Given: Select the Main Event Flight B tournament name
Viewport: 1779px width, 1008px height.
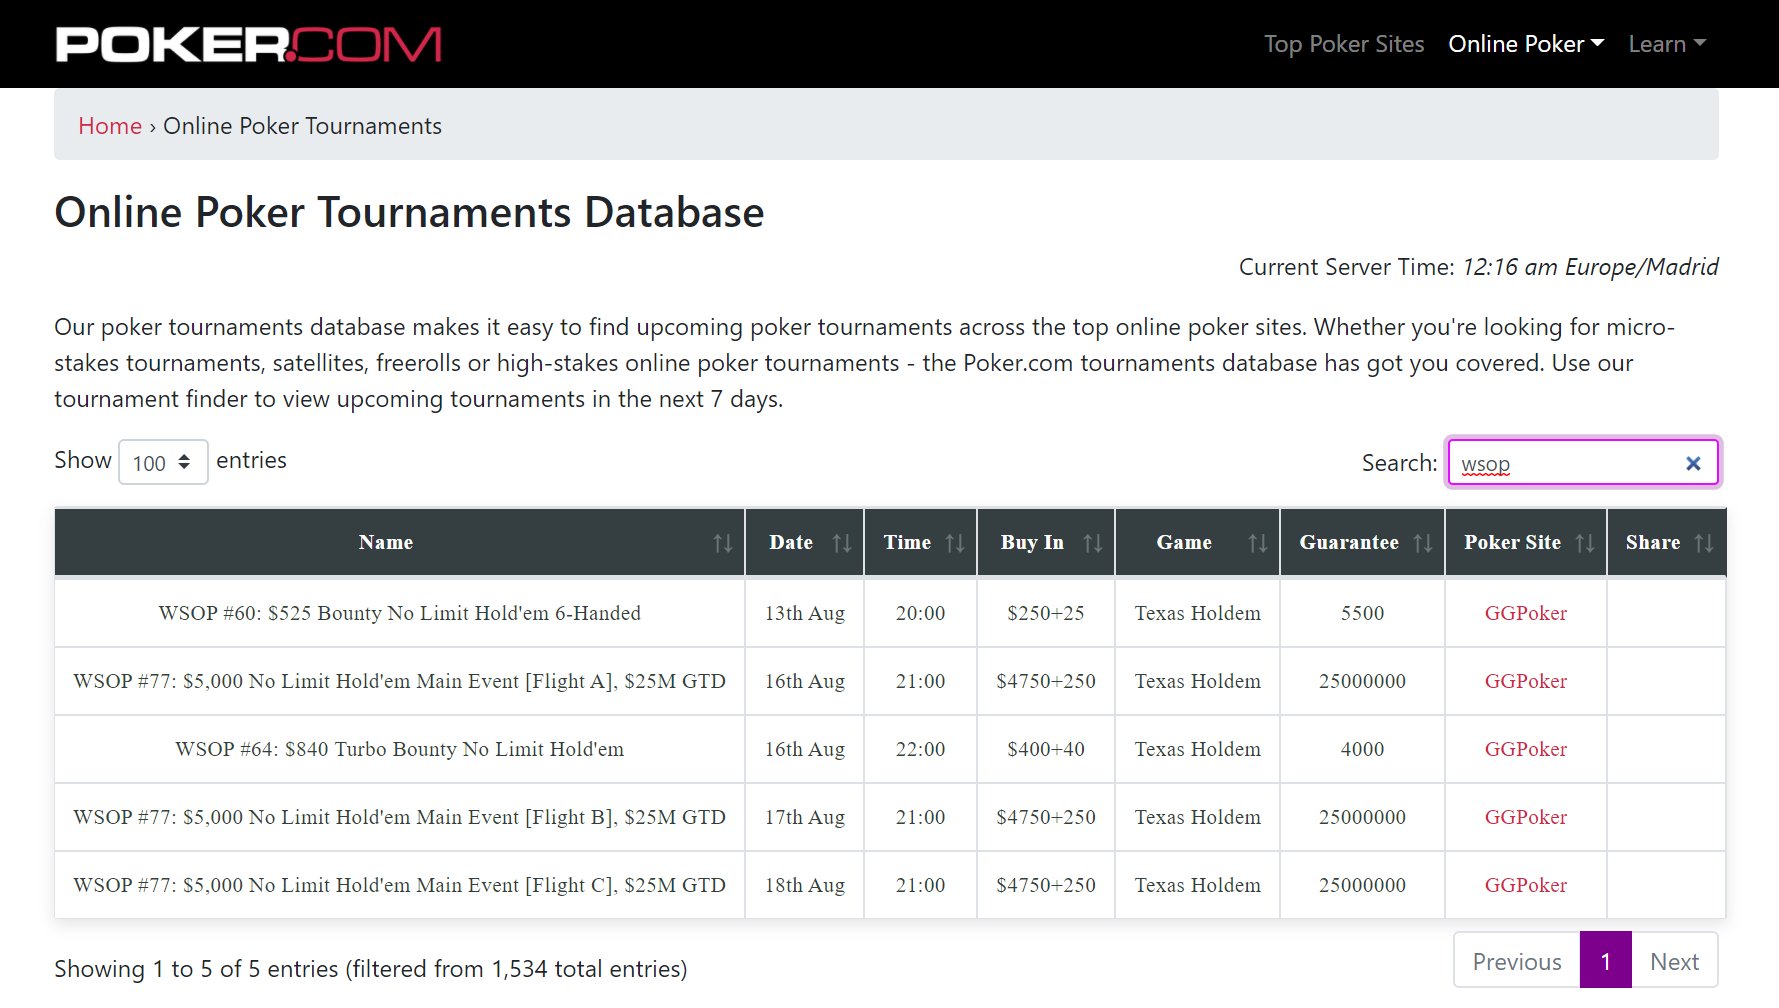Looking at the screenshot, I should point(400,817).
